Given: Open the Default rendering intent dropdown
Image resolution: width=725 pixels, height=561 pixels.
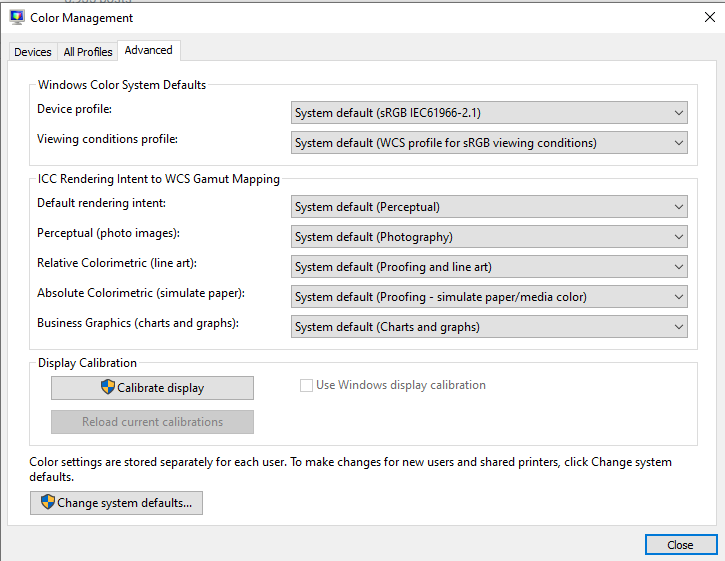Looking at the screenshot, I should pyautogui.click(x=489, y=207).
